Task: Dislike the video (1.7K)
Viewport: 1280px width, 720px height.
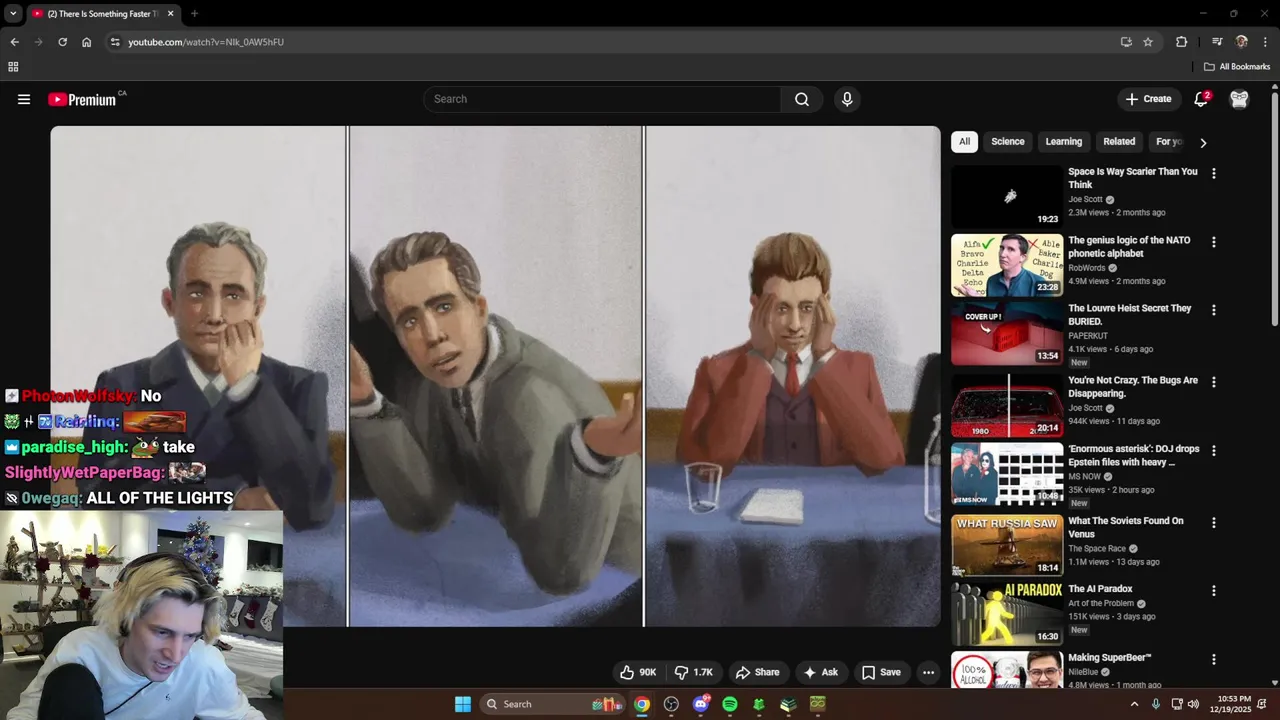Action: pos(694,672)
